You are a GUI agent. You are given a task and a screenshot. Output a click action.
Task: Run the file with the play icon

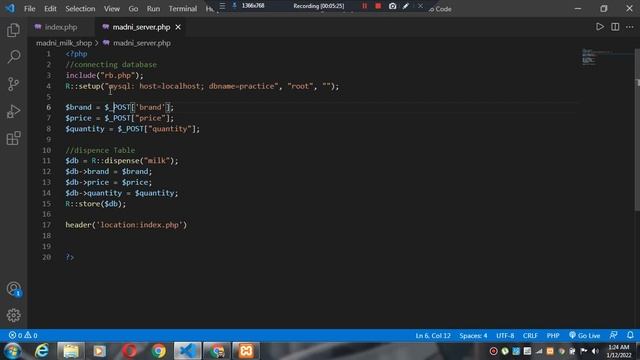pyautogui.click(x=599, y=27)
